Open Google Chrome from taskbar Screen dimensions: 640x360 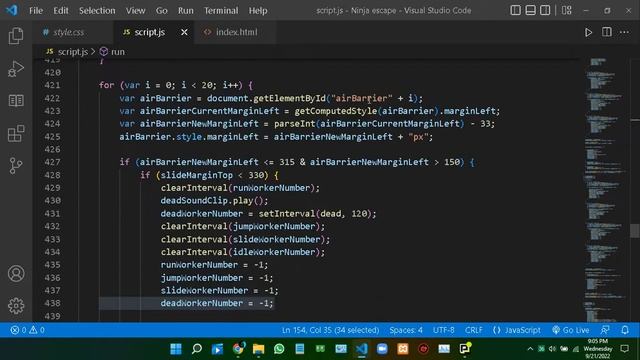click(x=238, y=349)
